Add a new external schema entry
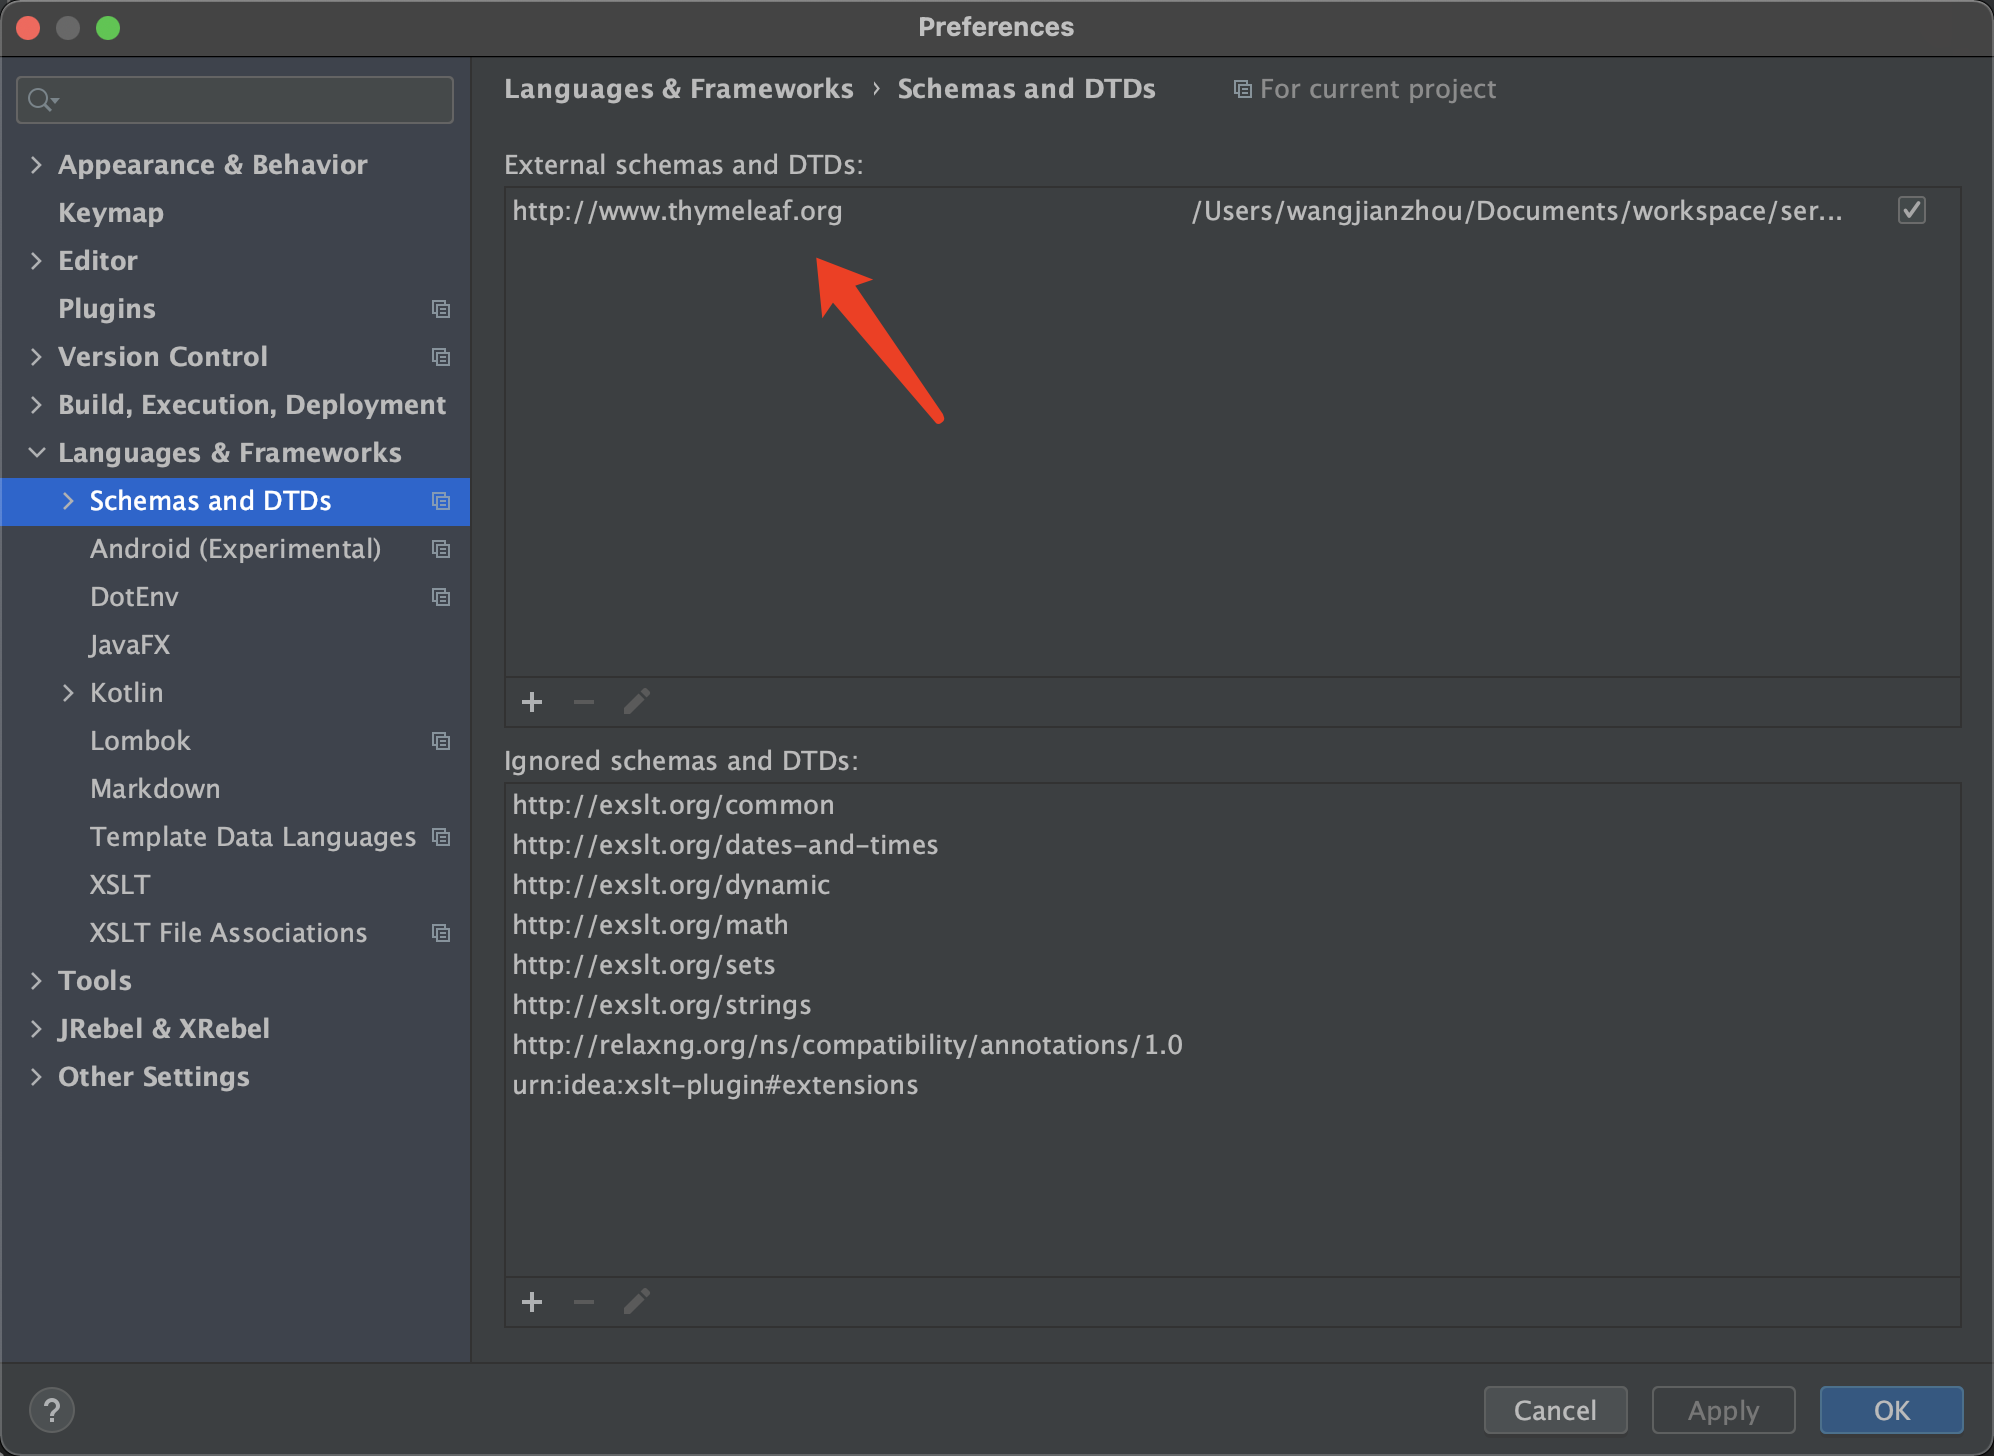This screenshot has width=1994, height=1456. coord(532,702)
